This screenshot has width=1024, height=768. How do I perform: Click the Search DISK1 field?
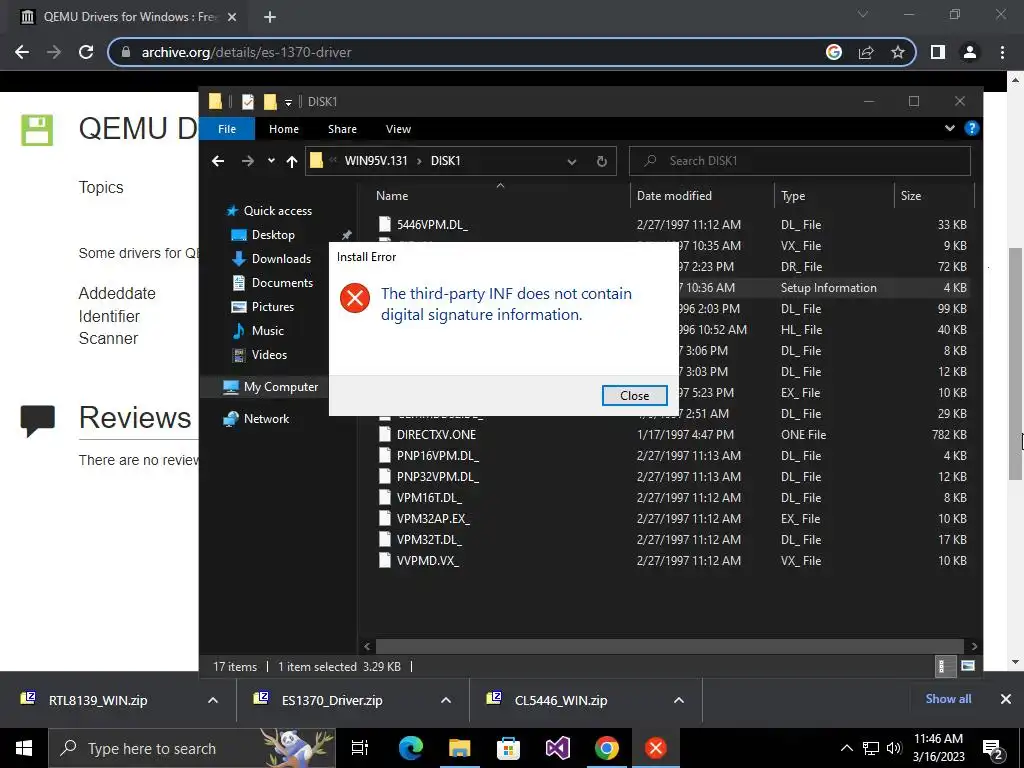click(x=800, y=161)
